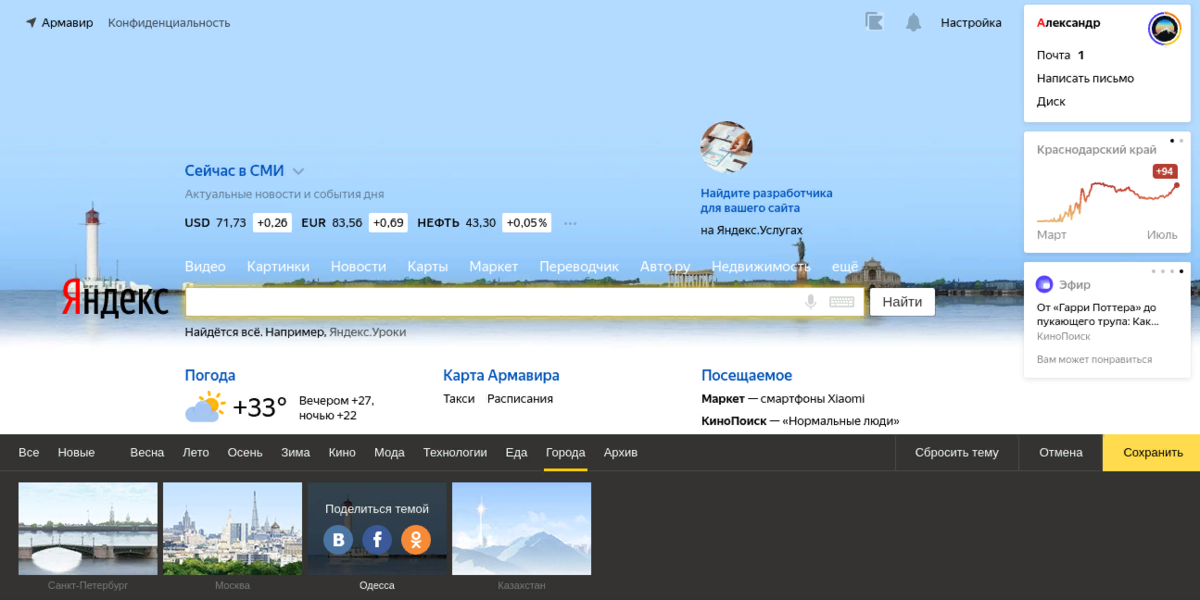Image resolution: width=1200 pixels, height=600 pixels.
Task: Click the location arrow icon near Армавир
Action: (x=31, y=22)
